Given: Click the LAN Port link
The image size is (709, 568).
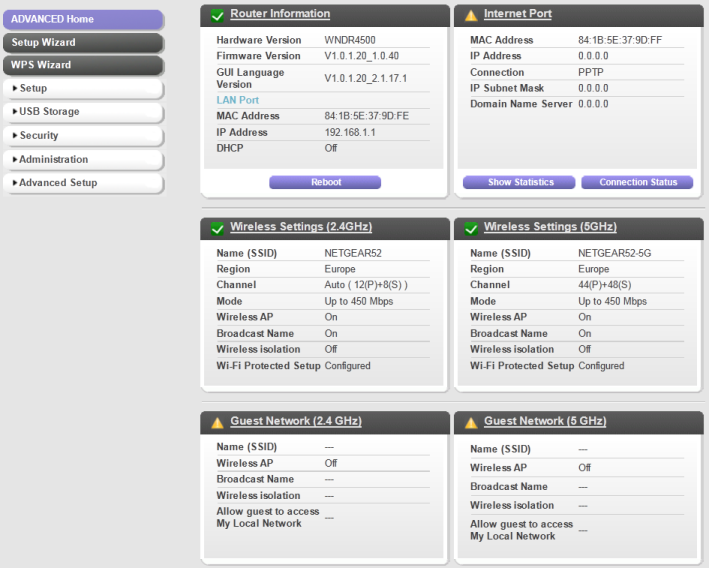Looking at the screenshot, I should click(238, 100).
